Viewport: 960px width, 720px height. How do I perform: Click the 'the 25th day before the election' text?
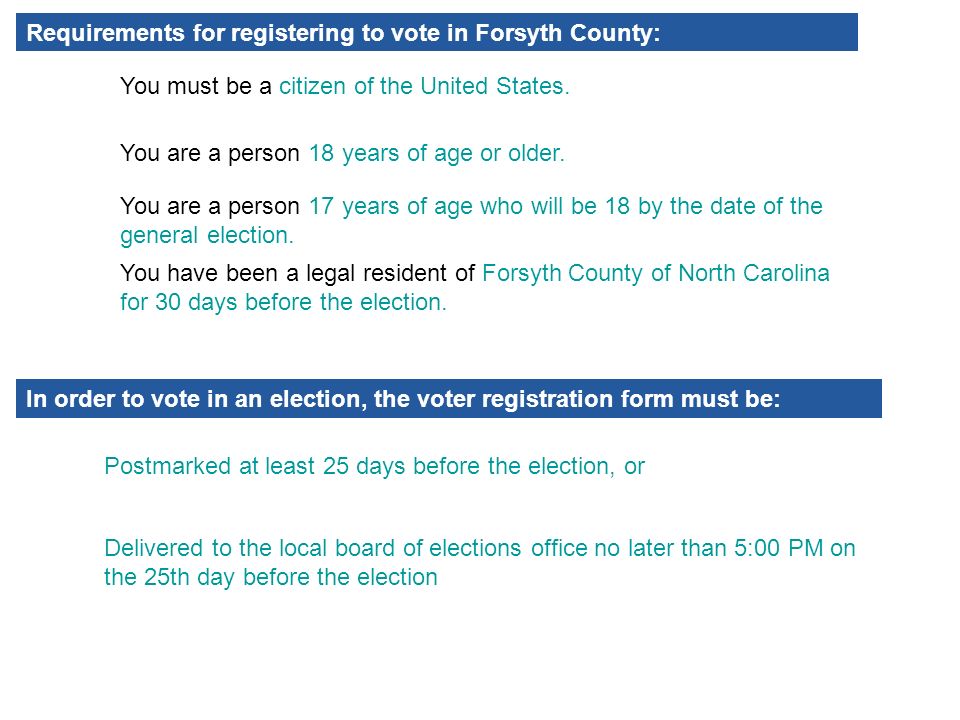pyautogui.click(x=271, y=577)
